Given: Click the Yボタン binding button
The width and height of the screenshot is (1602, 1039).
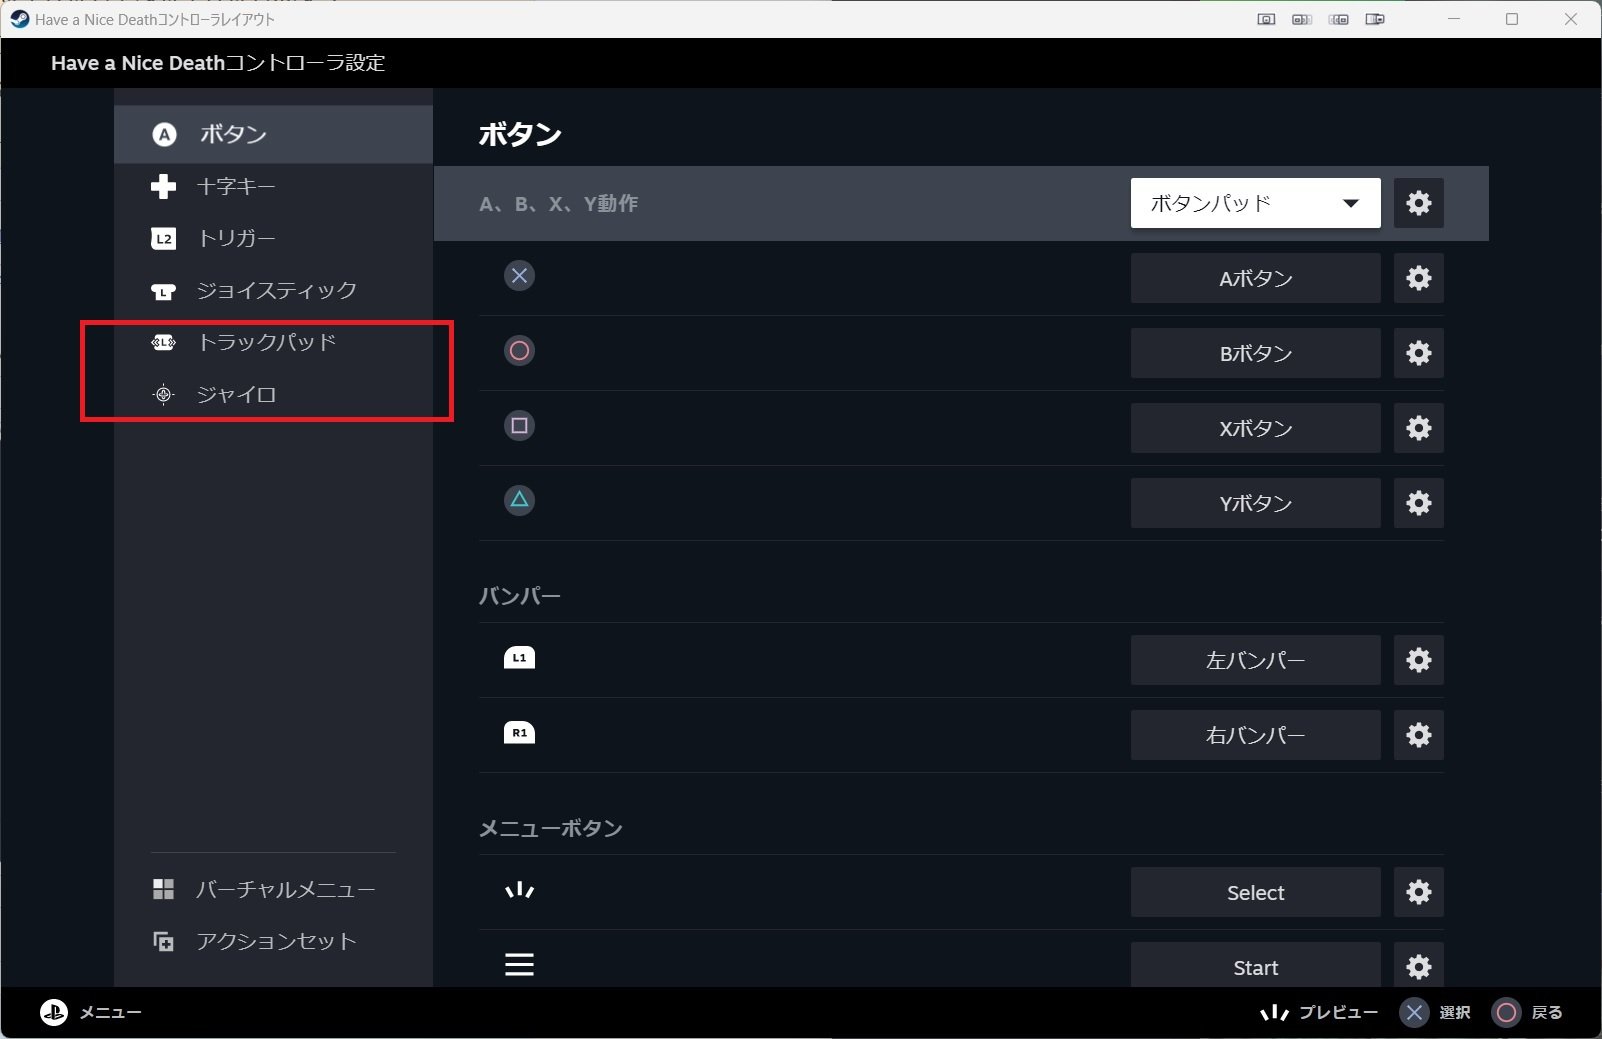Looking at the screenshot, I should [1255, 503].
